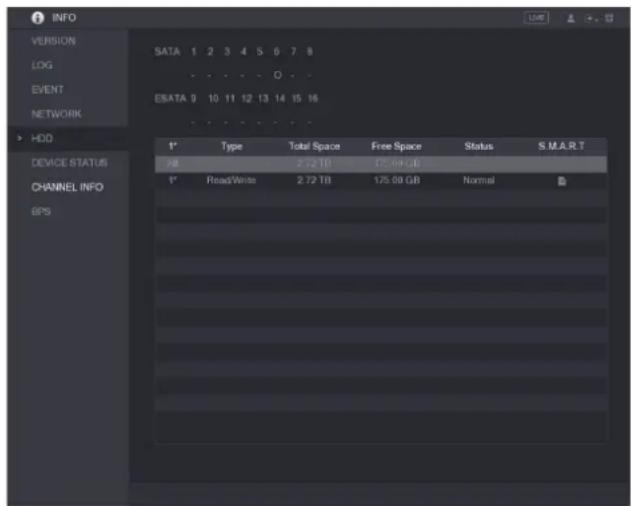Click the SATA label

point(167,52)
